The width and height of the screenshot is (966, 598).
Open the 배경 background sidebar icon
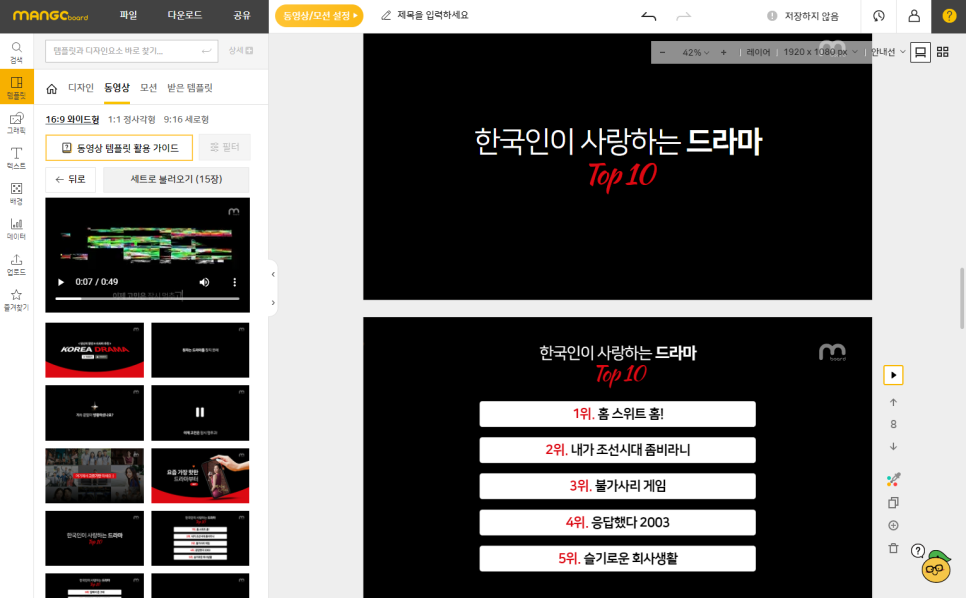pos(17,193)
